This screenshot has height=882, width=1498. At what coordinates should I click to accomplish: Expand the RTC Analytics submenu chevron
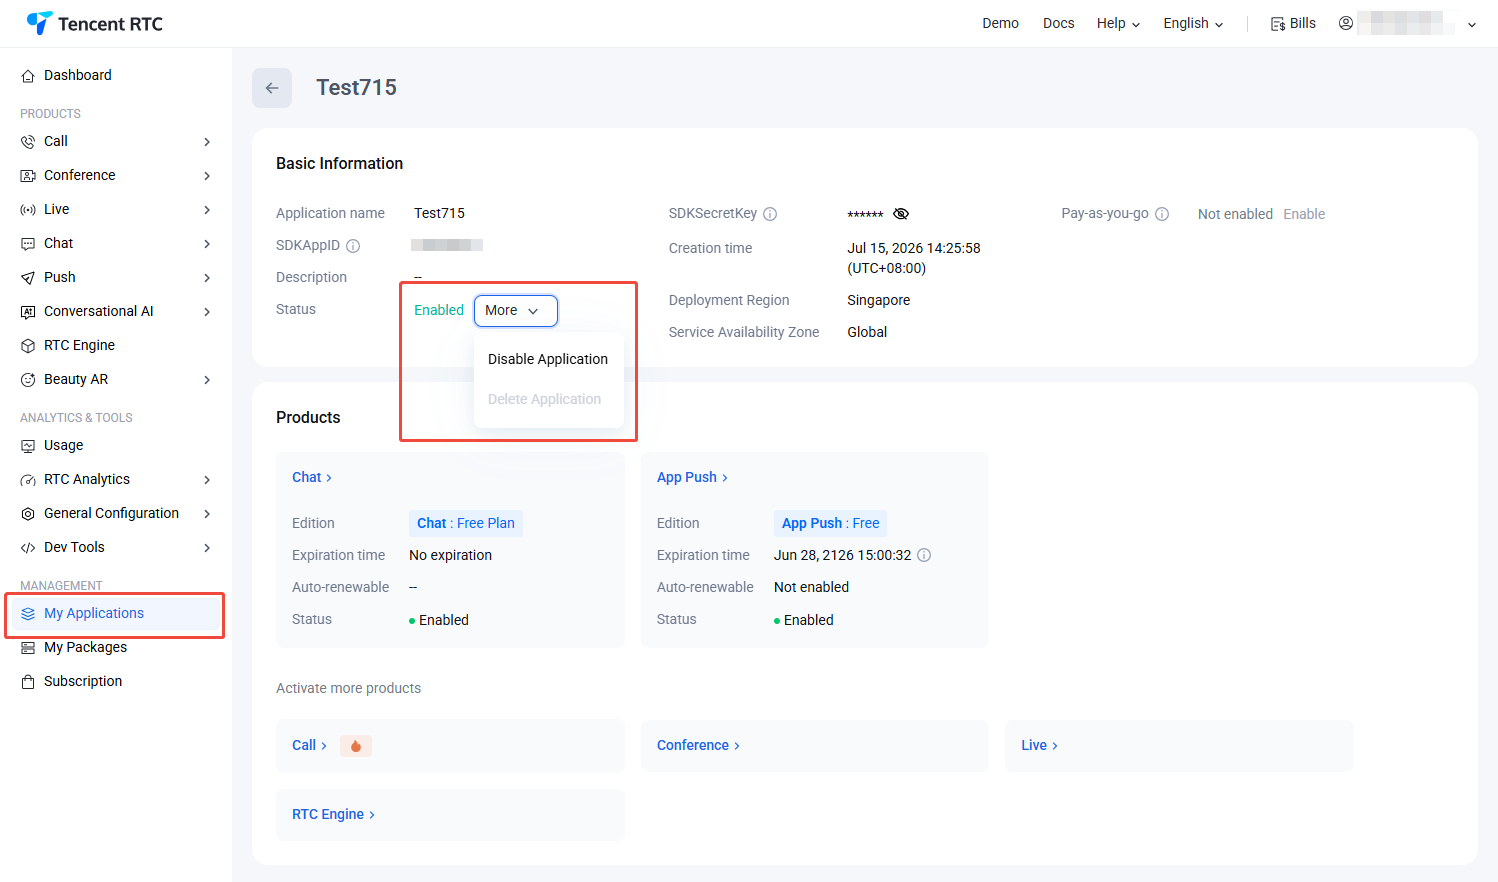207,480
